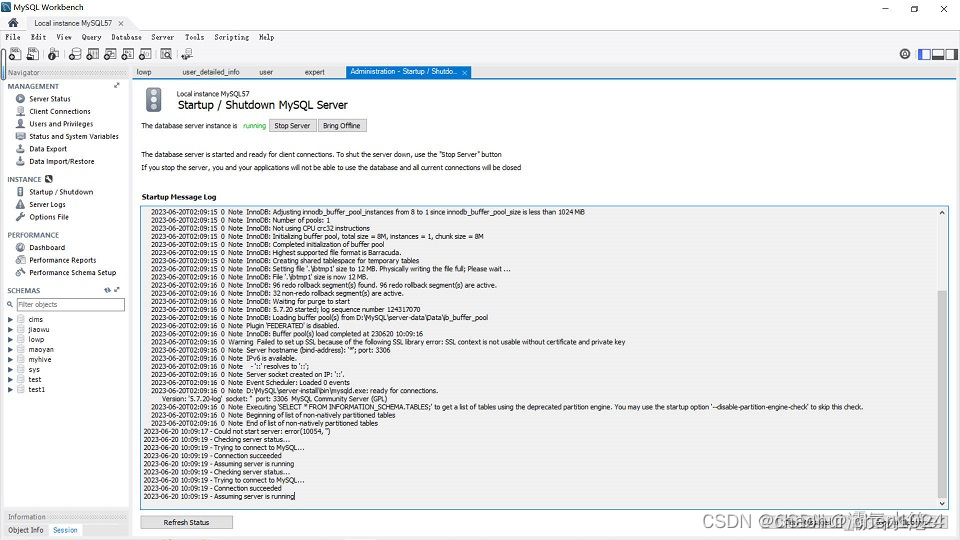Expand the lowp schema
Viewport: 960px width, 540px height.
[10, 340]
